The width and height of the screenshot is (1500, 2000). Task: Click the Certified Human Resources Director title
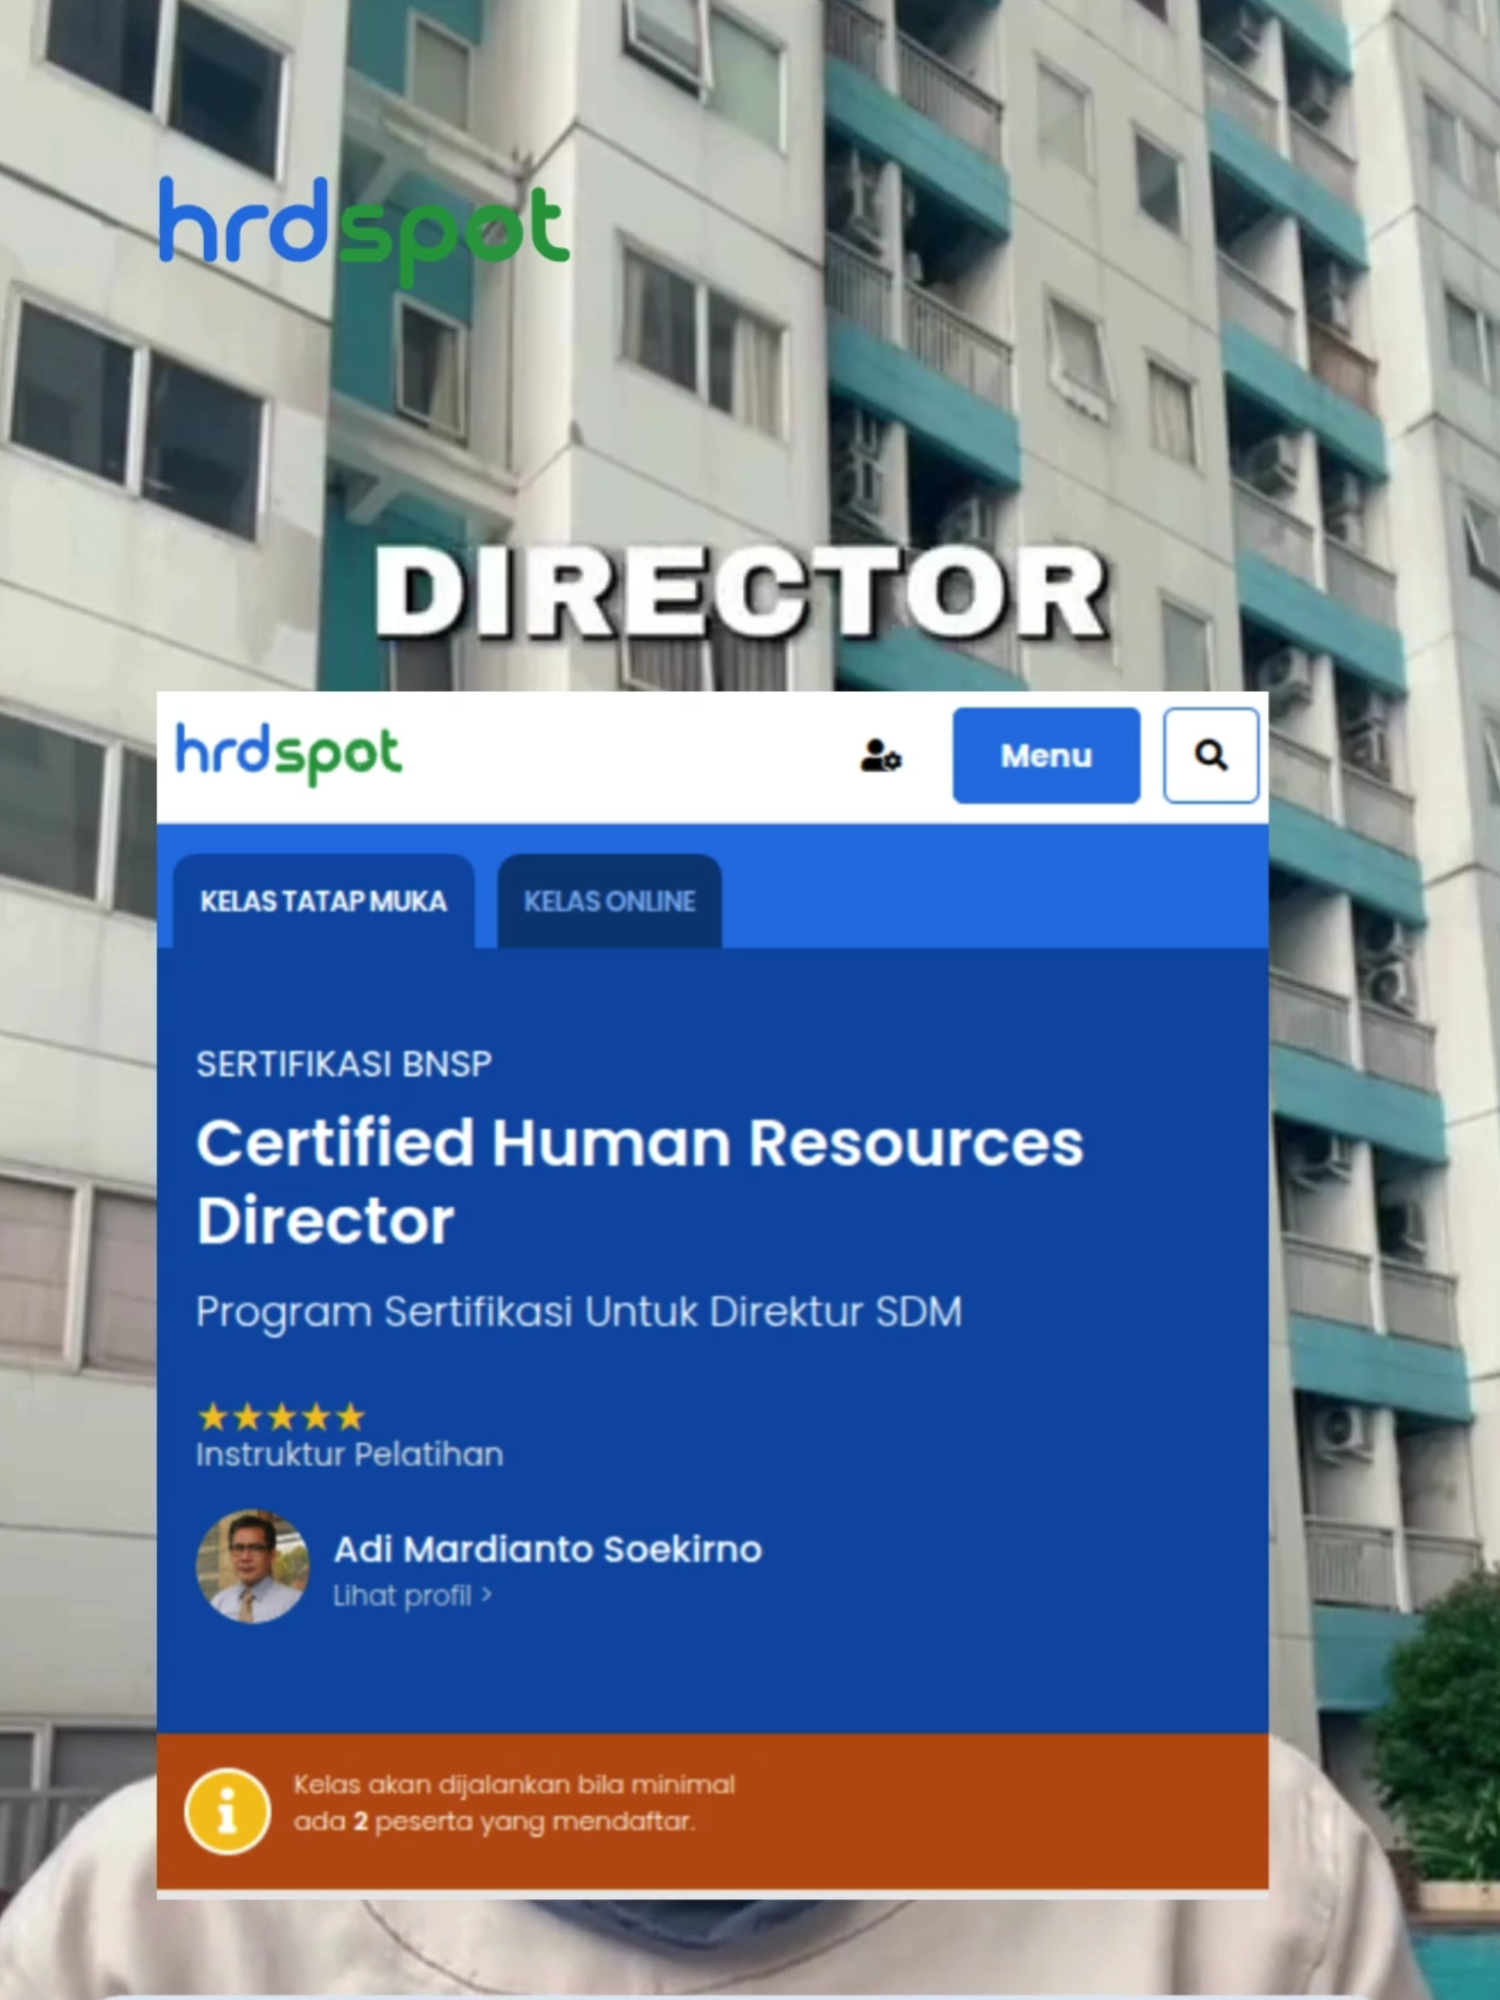click(x=640, y=1182)
